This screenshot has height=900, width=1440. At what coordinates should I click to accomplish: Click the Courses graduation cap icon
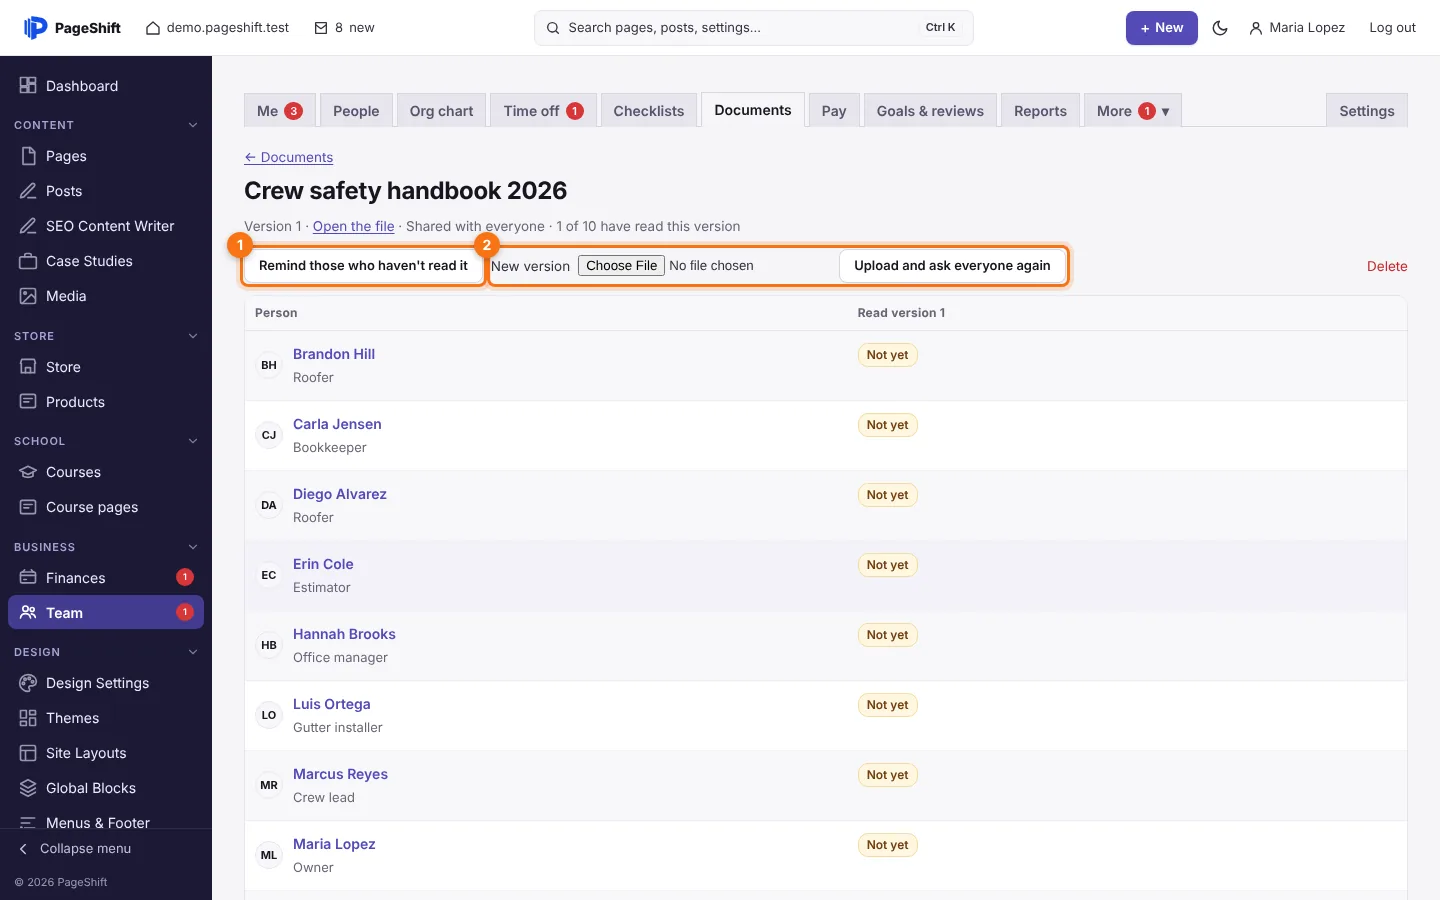point(28,472)
